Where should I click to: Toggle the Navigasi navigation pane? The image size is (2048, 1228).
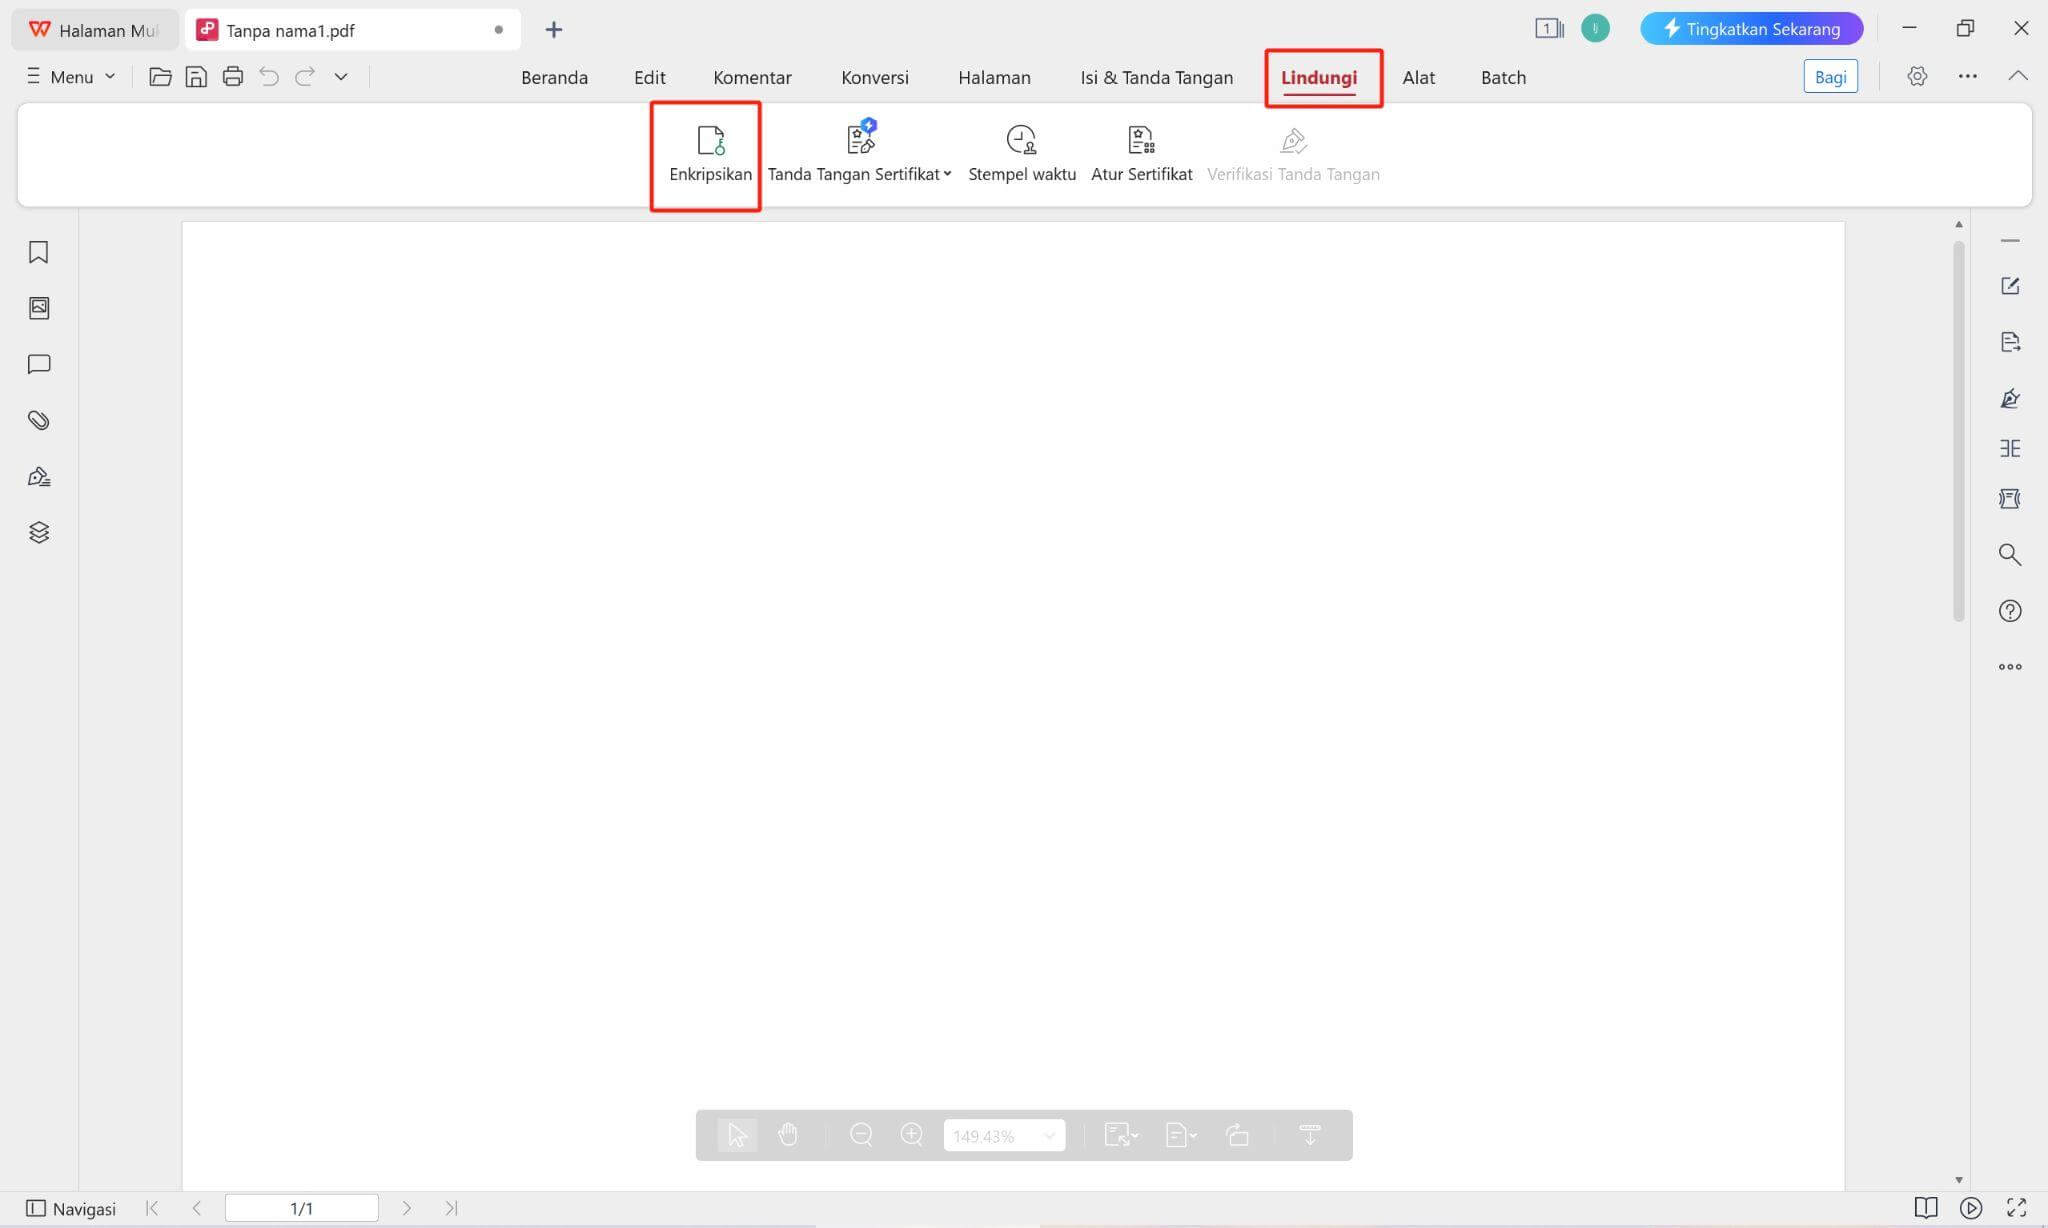[71, 1208]
